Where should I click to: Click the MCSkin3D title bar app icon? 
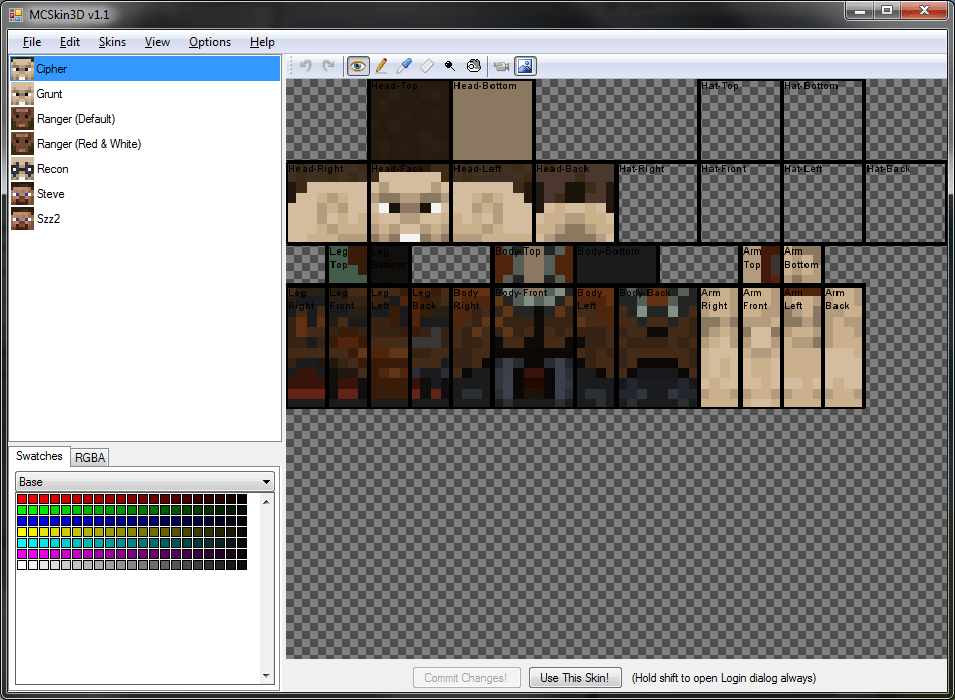pyautogui.click(x=16, y=14)
